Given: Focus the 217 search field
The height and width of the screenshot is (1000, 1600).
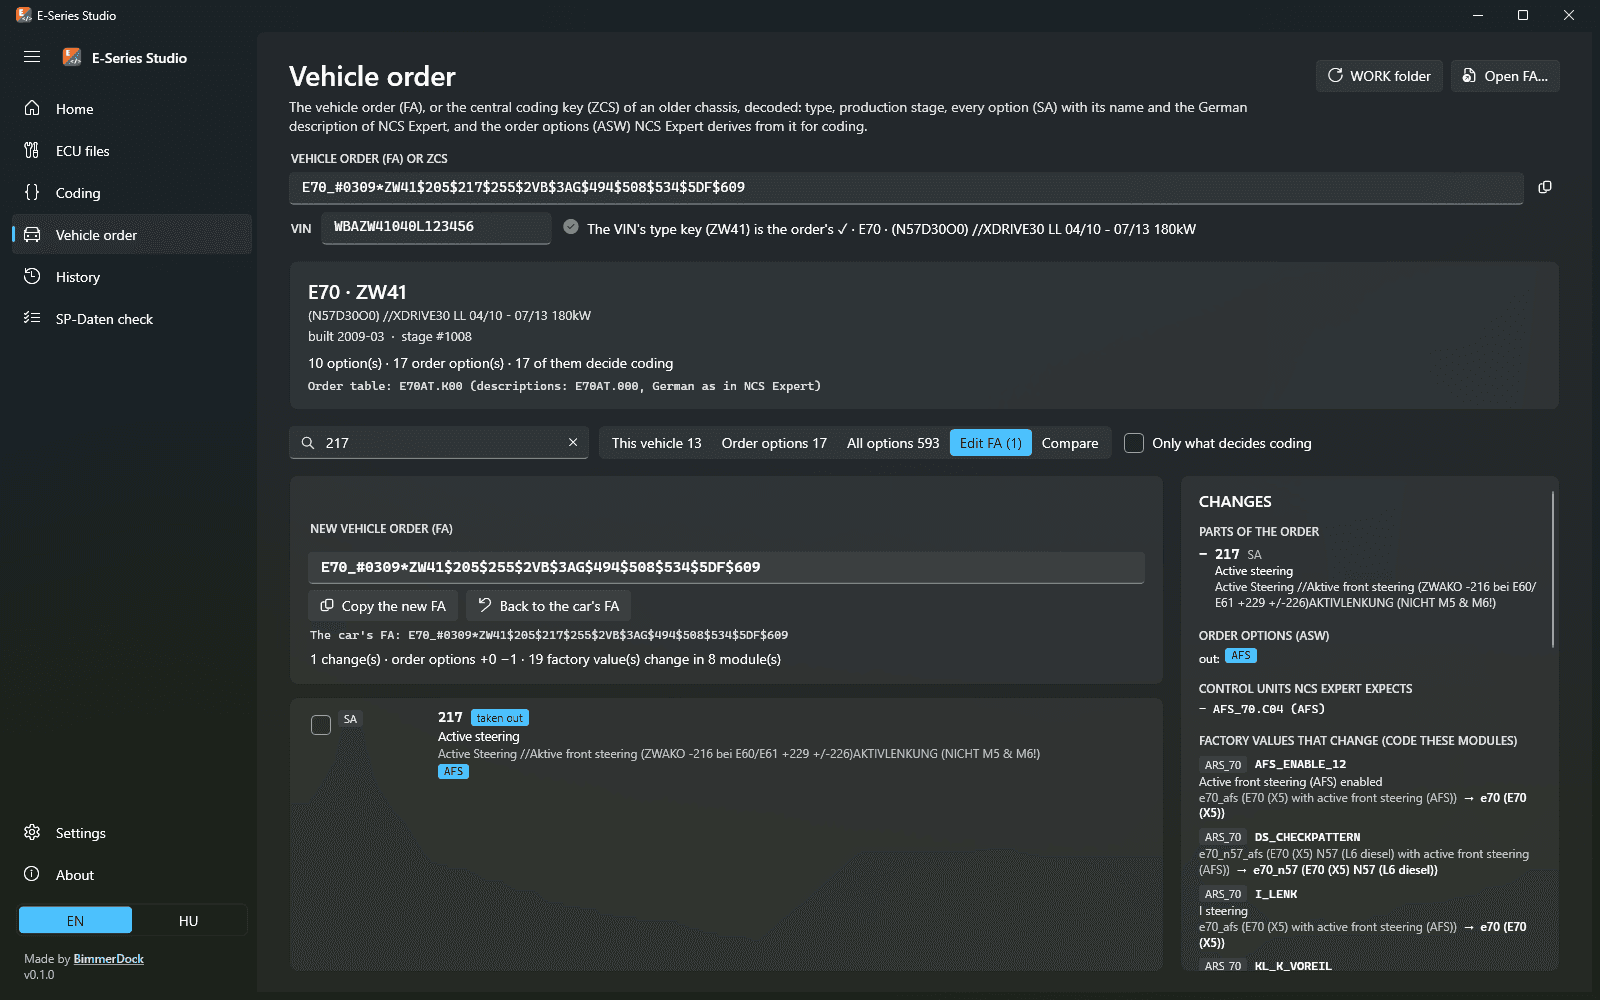Looking at the screenshot, I should coord(441,443).
